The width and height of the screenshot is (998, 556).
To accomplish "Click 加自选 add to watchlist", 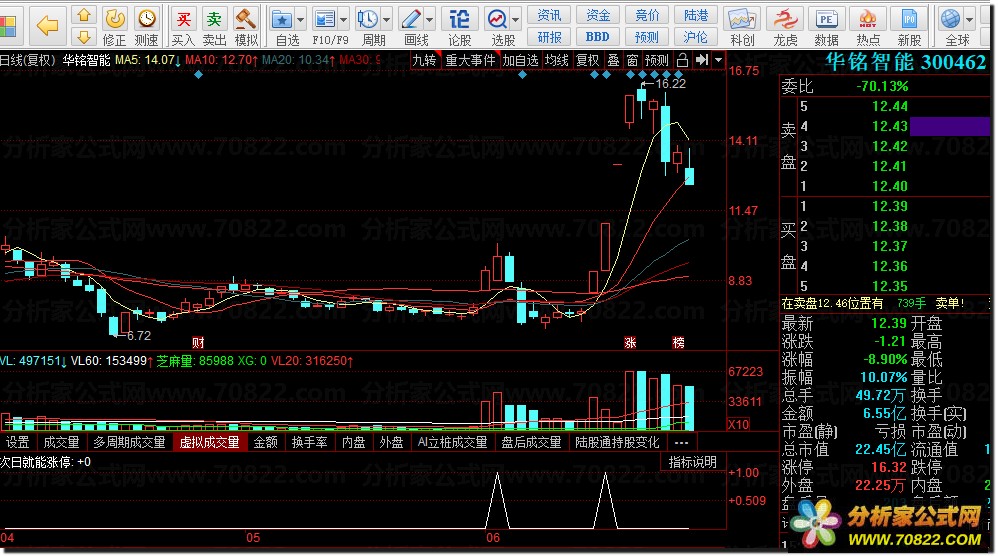I will click(x=520, y=60).
